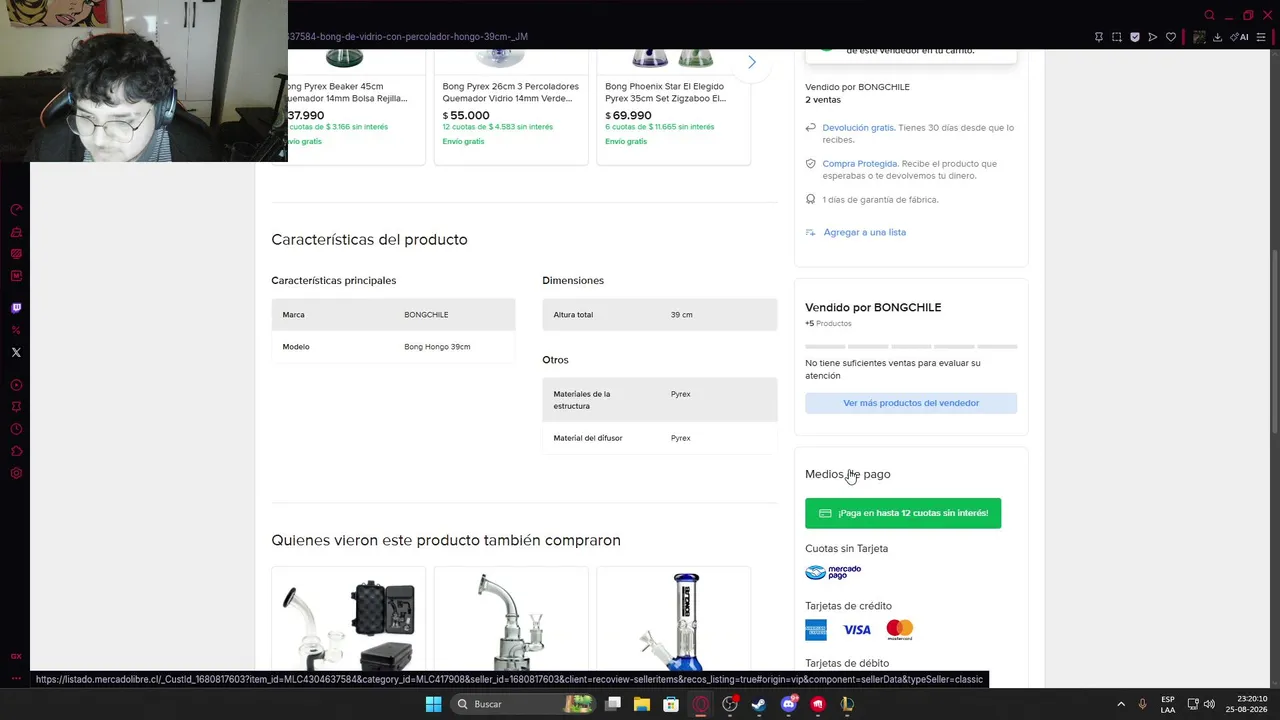1280x720 pixels.
Task: Click the Devolución gratis link
Action: point(858,127)
